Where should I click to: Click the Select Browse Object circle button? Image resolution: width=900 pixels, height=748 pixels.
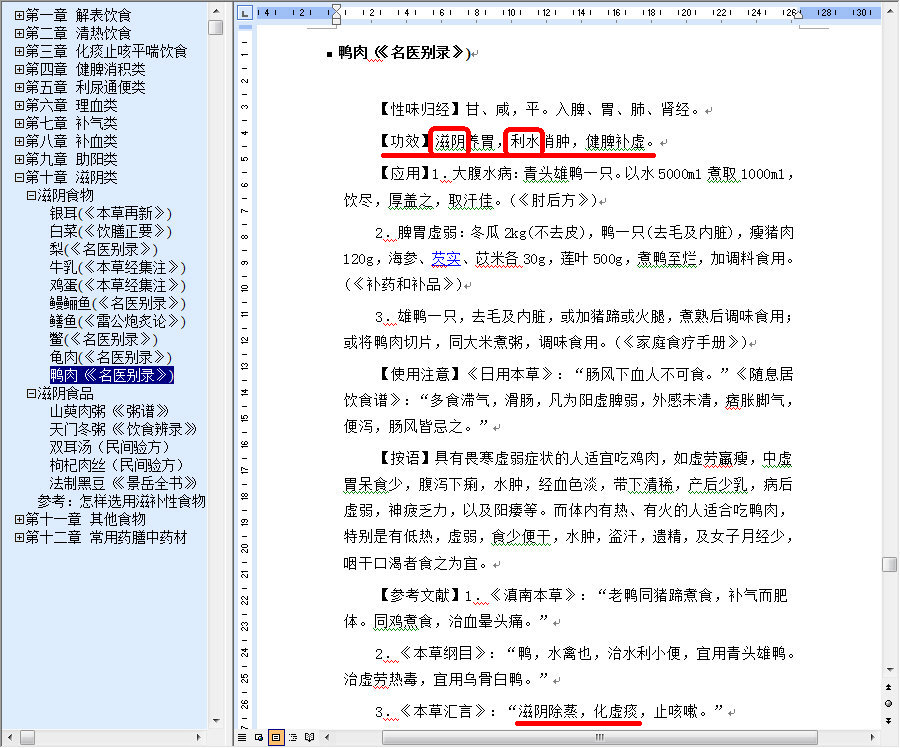[889, 703]
